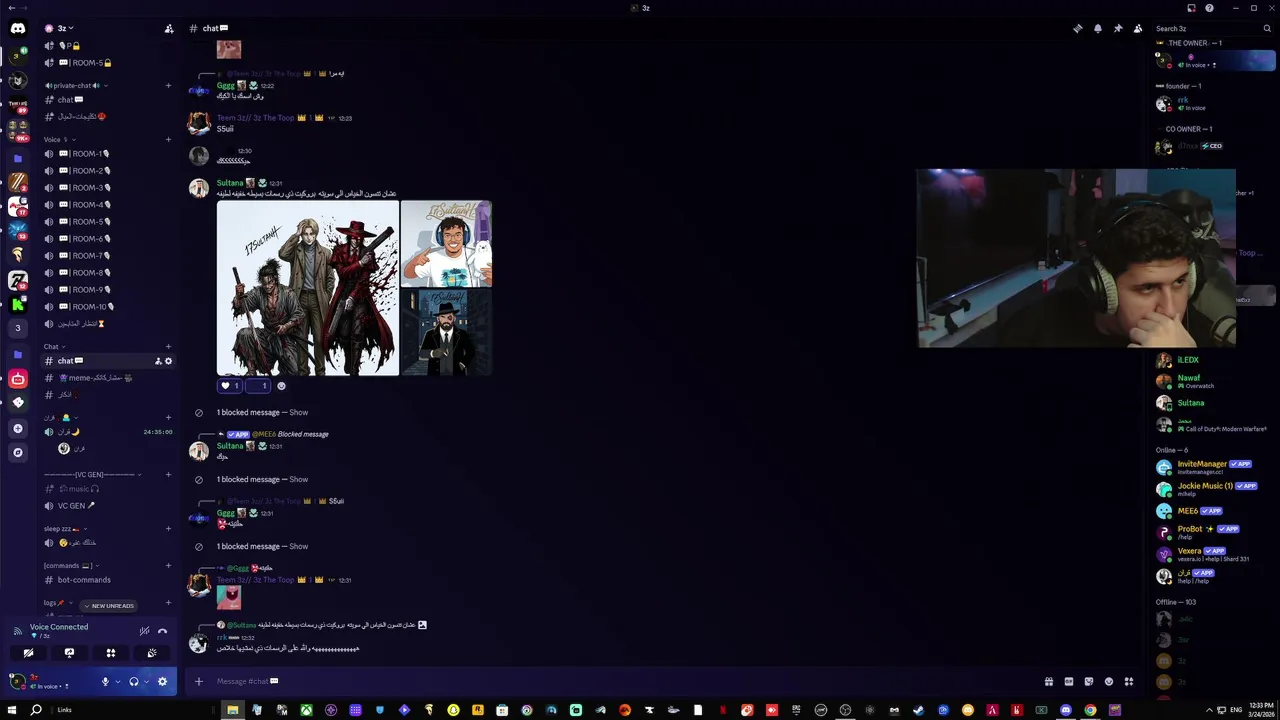Open the attachment plus button in message bar
The image size is (1280, 720).
tap(198, 682)
